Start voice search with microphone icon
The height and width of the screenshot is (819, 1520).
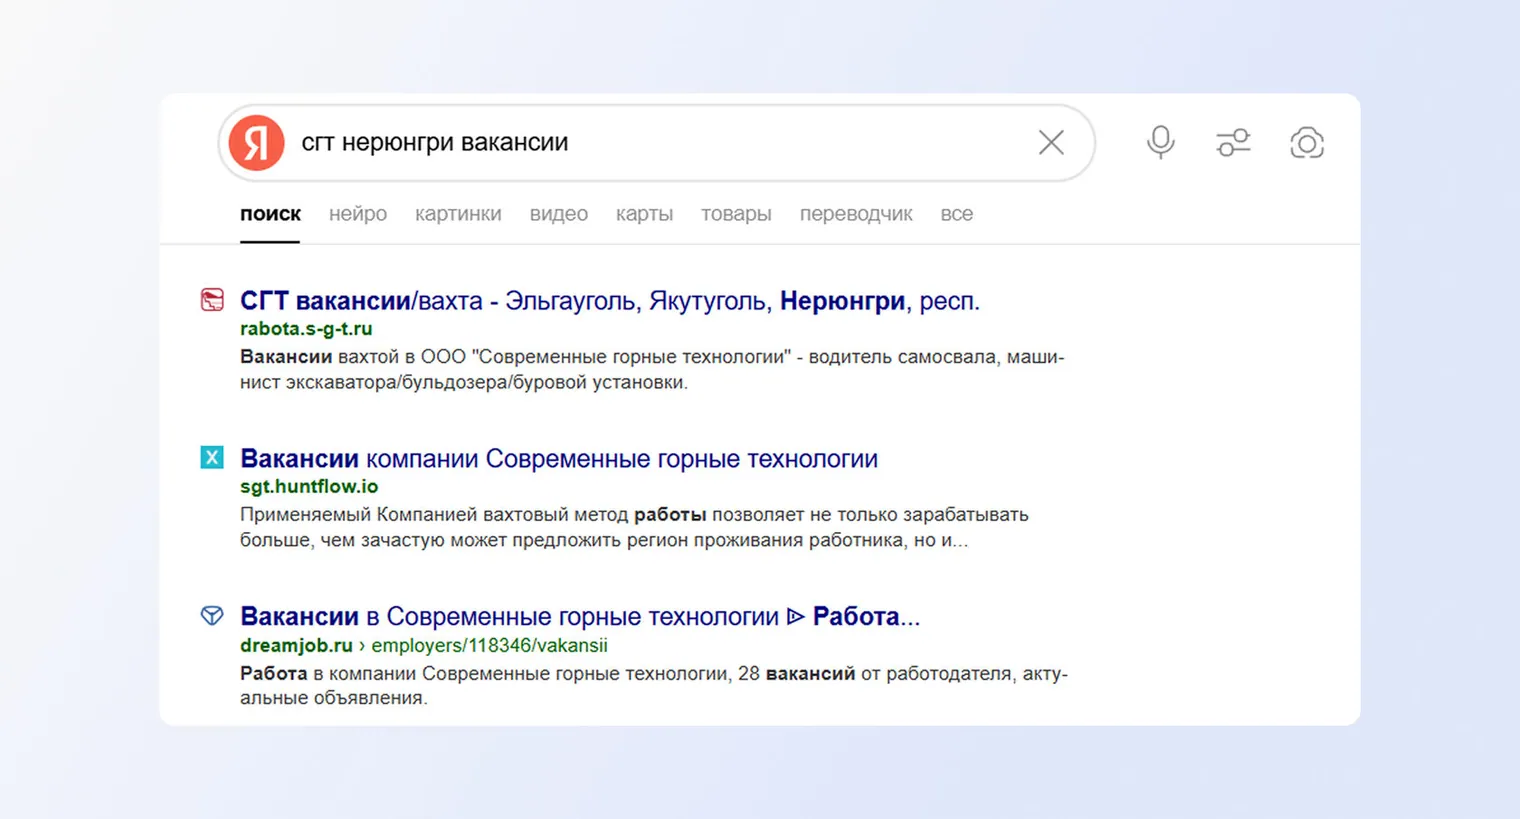tap(1160, 143)
